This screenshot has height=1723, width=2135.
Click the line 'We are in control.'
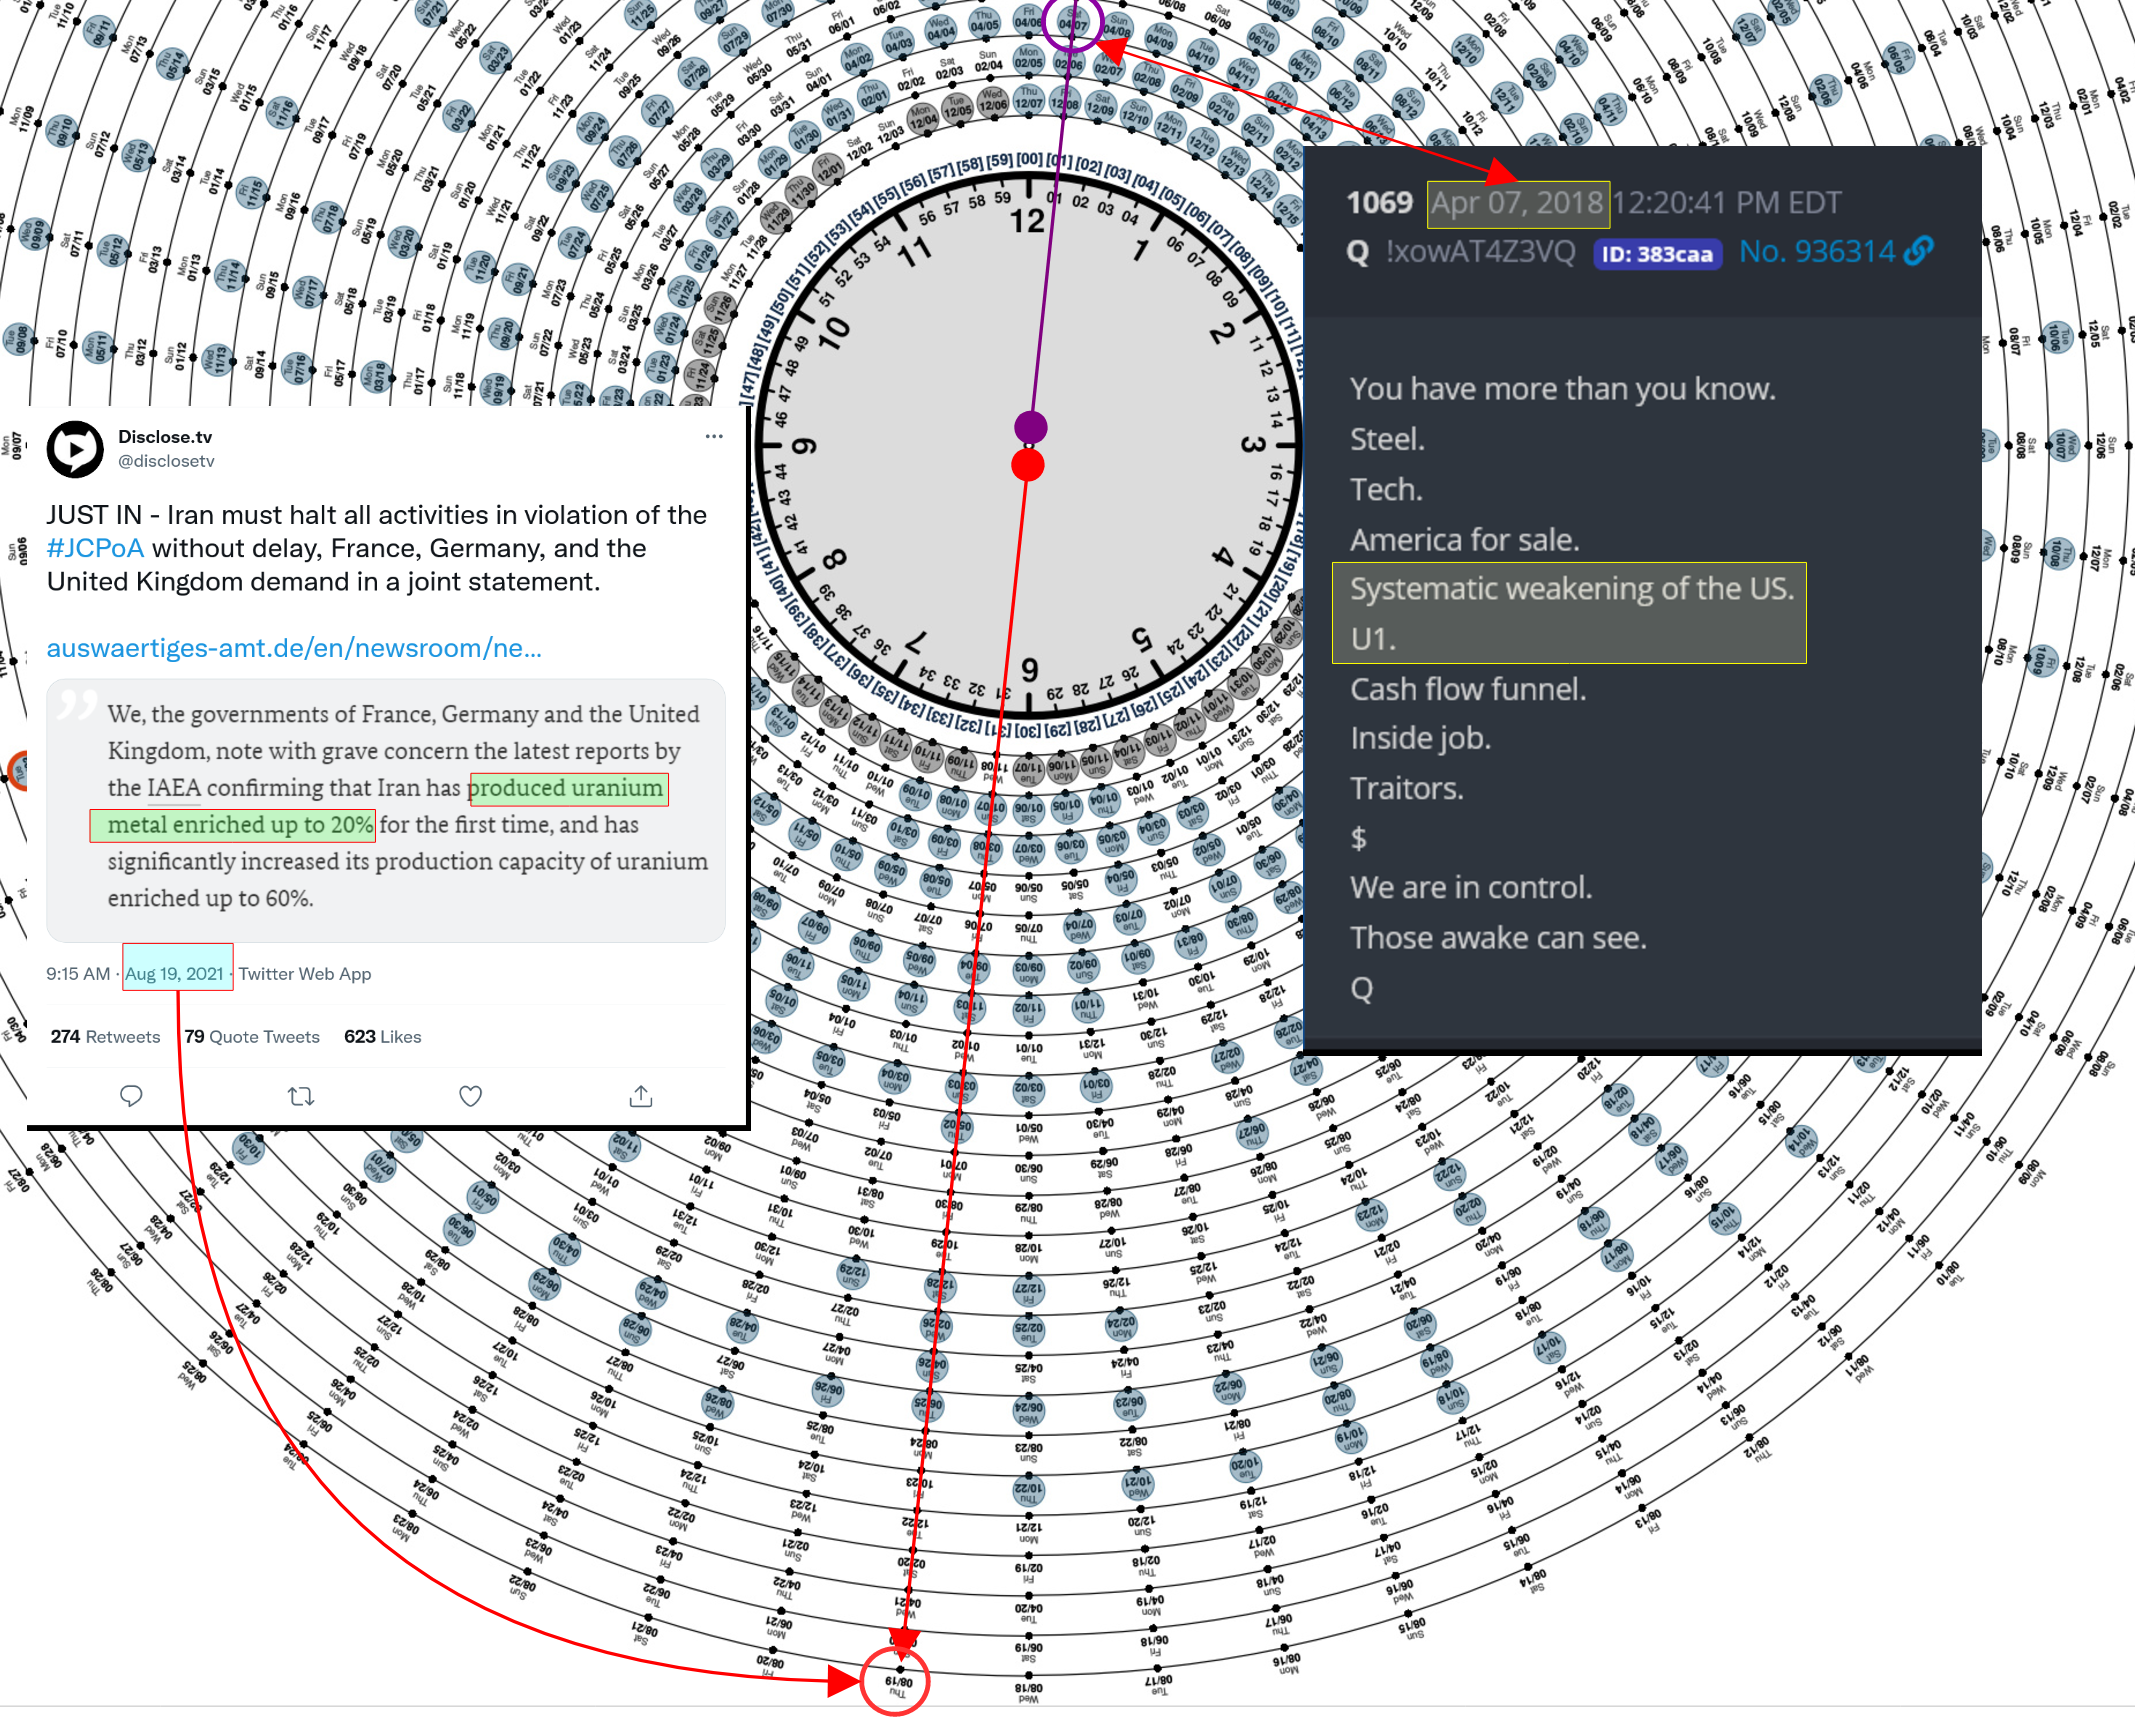tap(1471, 887)
